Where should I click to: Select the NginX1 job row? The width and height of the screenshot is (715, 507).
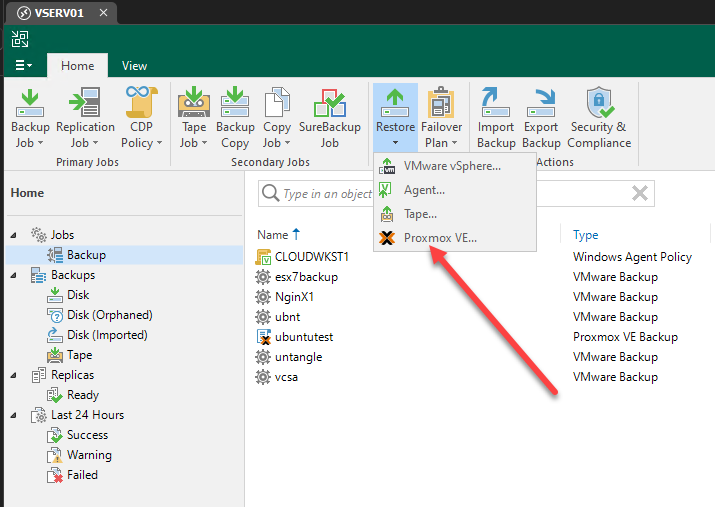pyautogui.click(x=294, y=297)
